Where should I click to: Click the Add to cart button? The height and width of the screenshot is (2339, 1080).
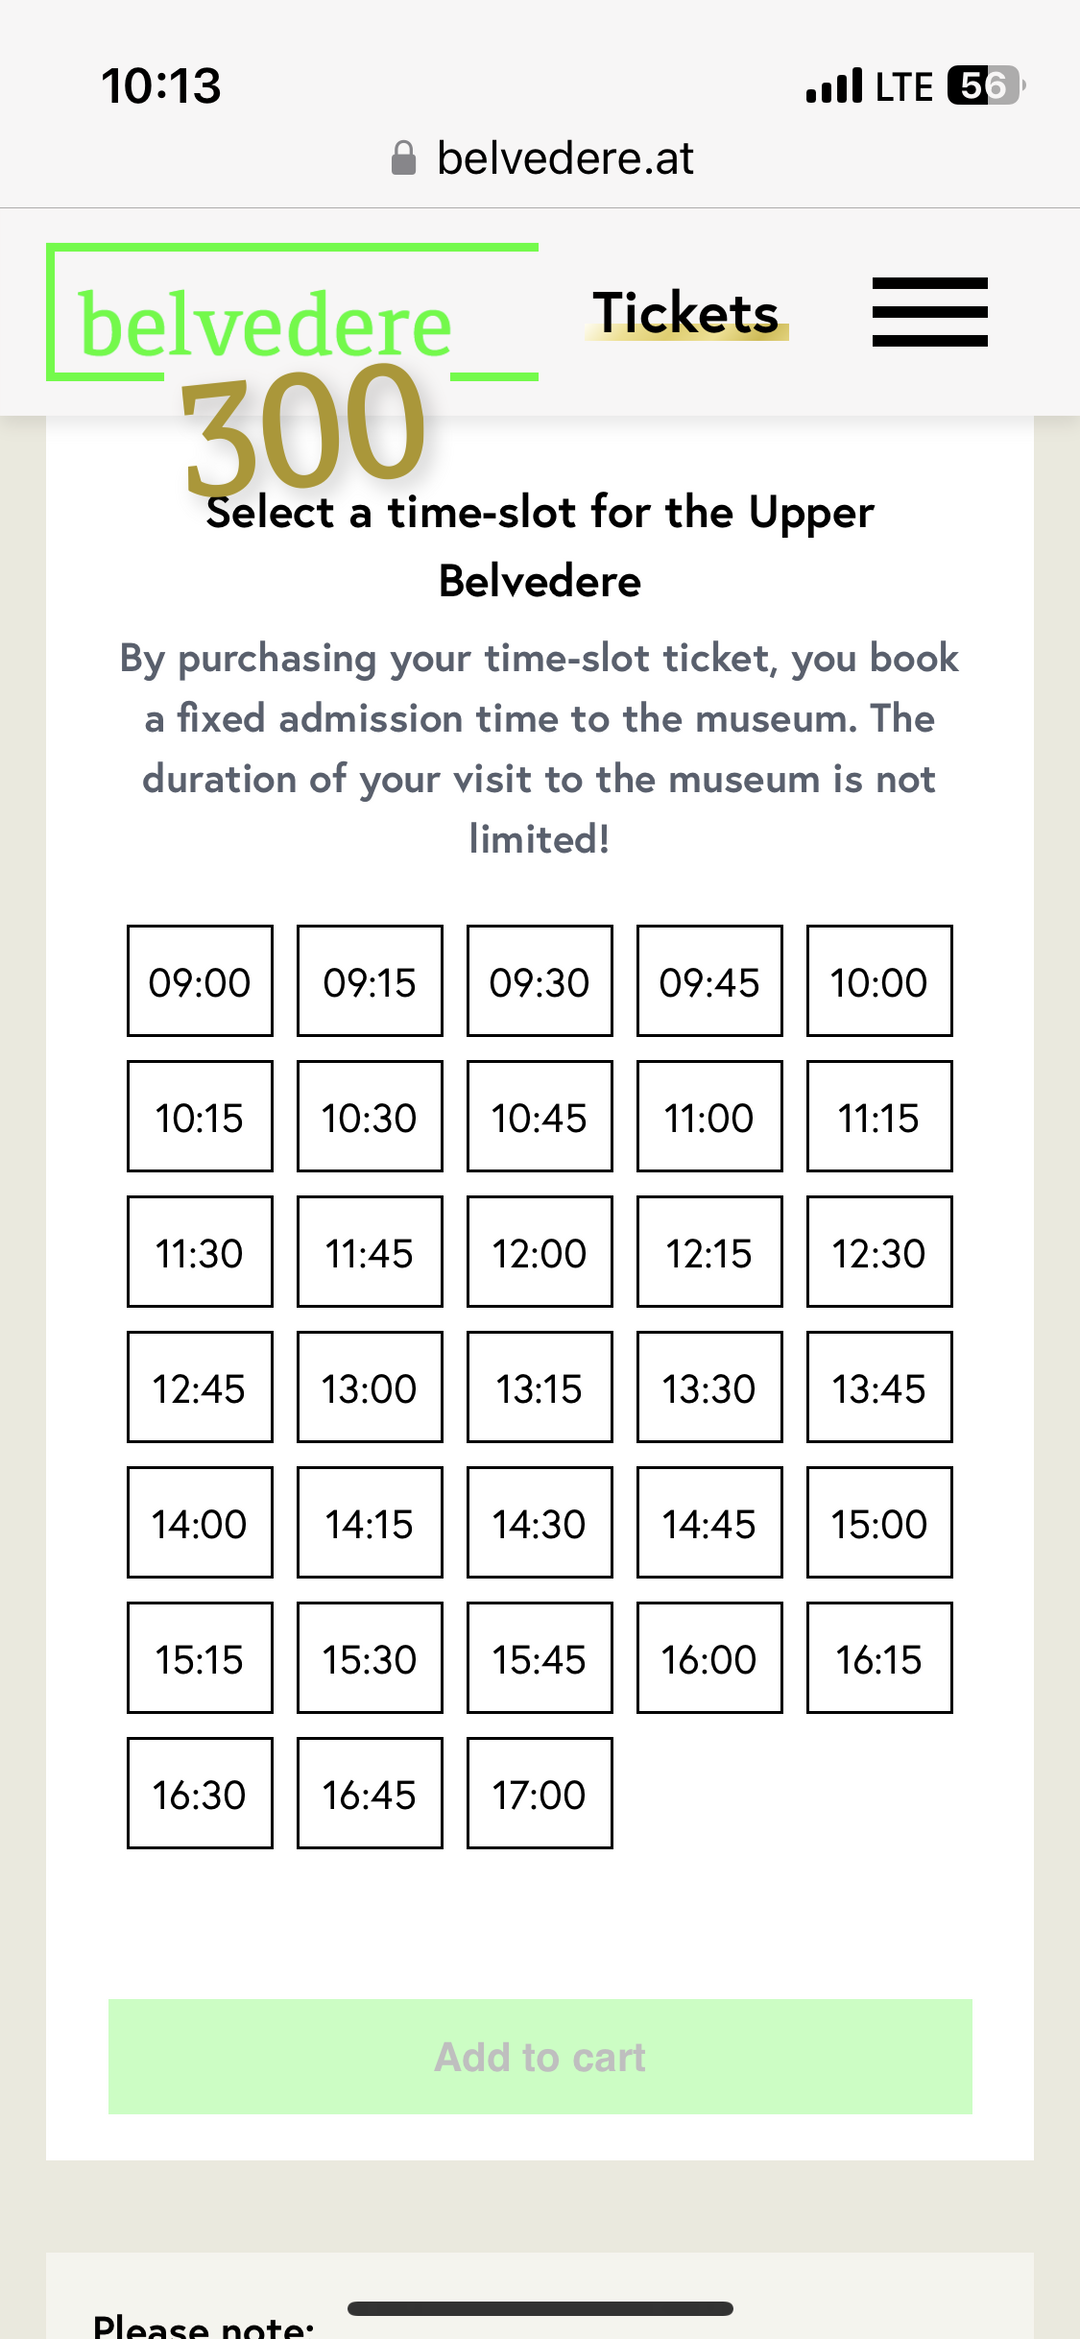540,2057
